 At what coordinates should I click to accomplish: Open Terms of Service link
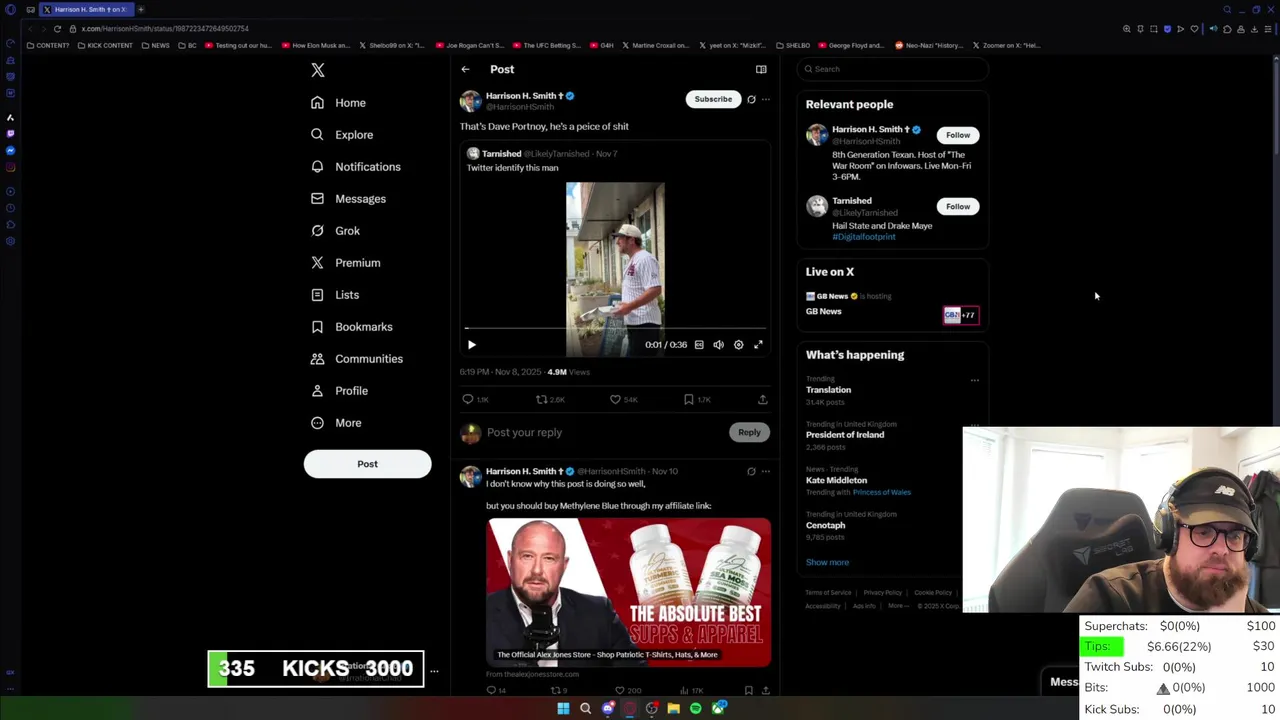click(x=828, y=593)
